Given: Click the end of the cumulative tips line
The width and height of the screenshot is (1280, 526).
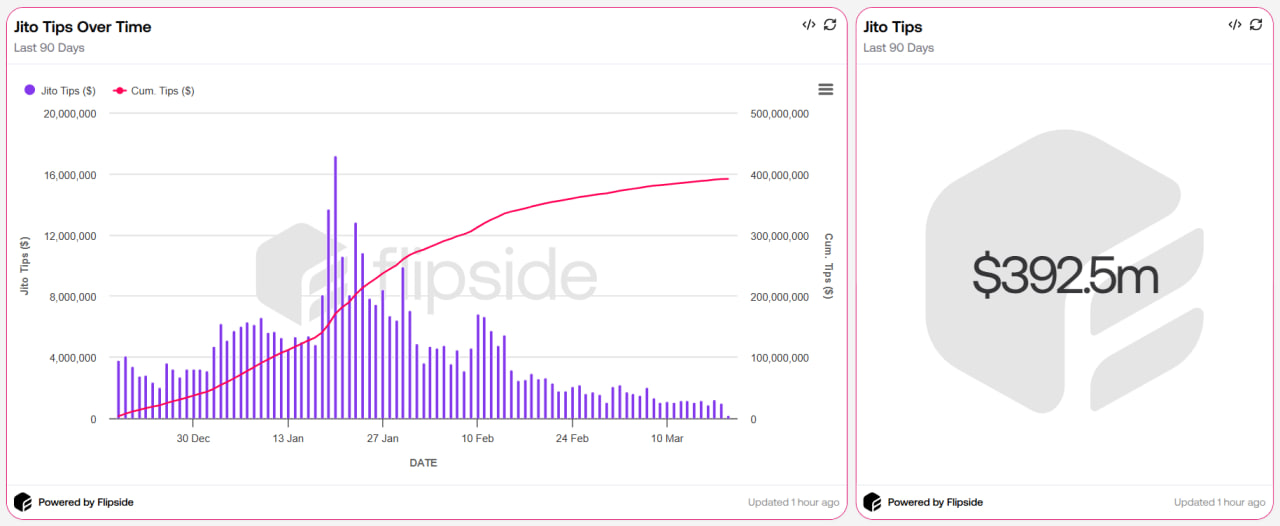Looking at the screenshot, I should pyautogui.click(x=728, y=179).
